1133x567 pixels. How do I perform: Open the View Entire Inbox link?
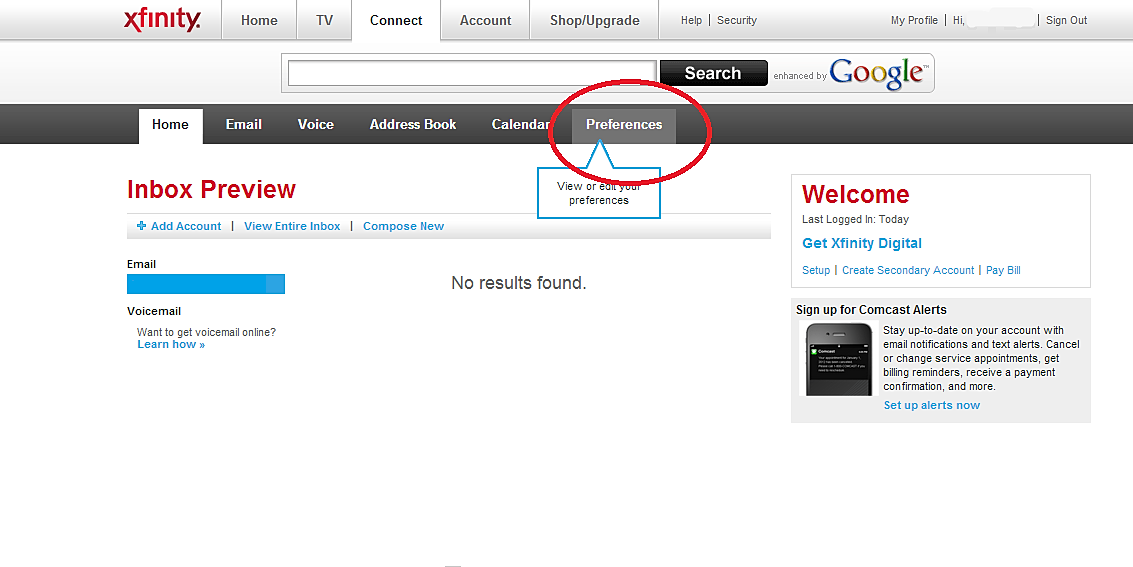[x=292, y=226]
